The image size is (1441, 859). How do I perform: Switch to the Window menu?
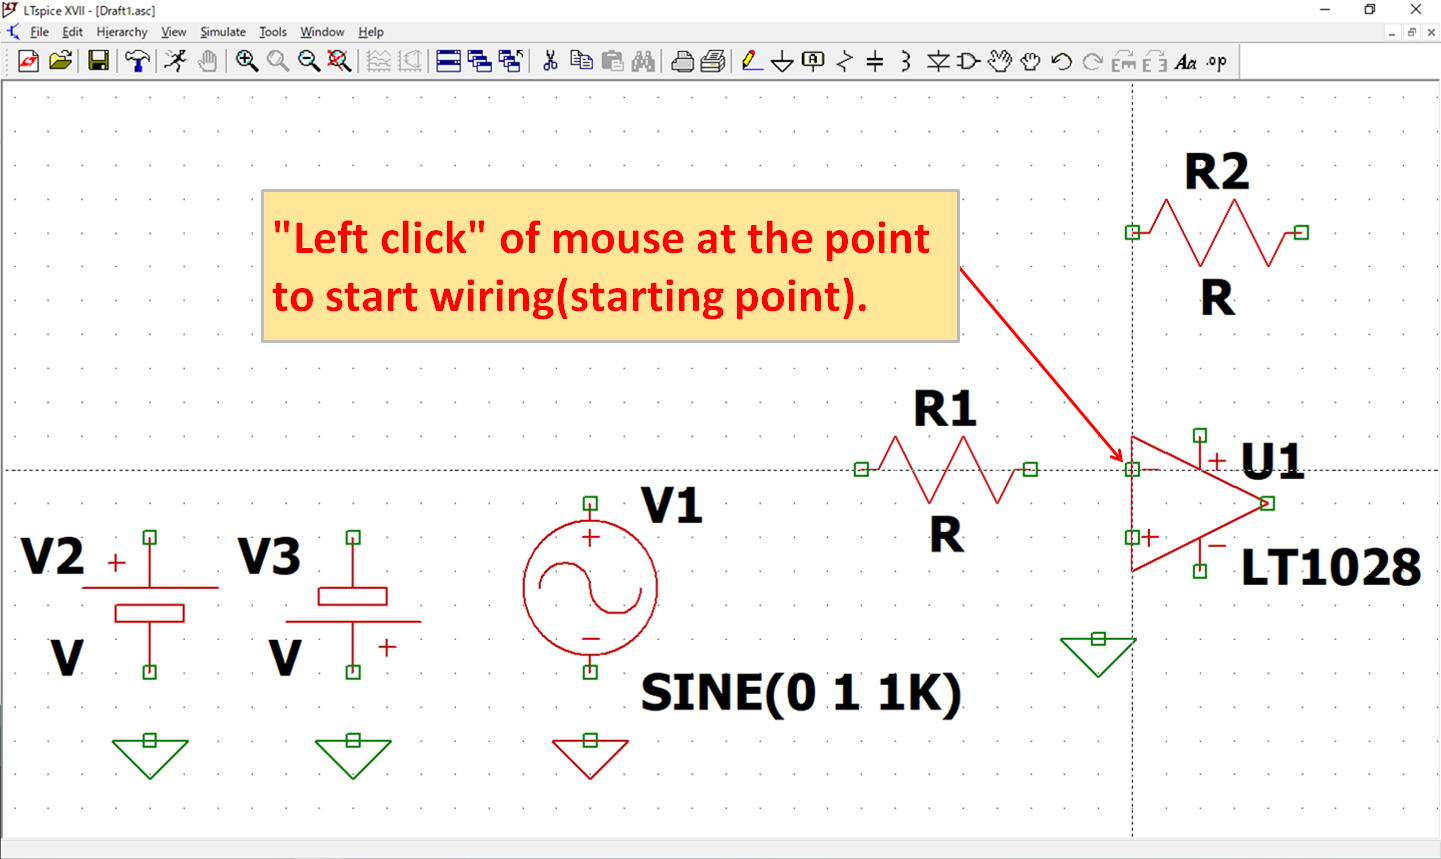click(x=321, y=31)
